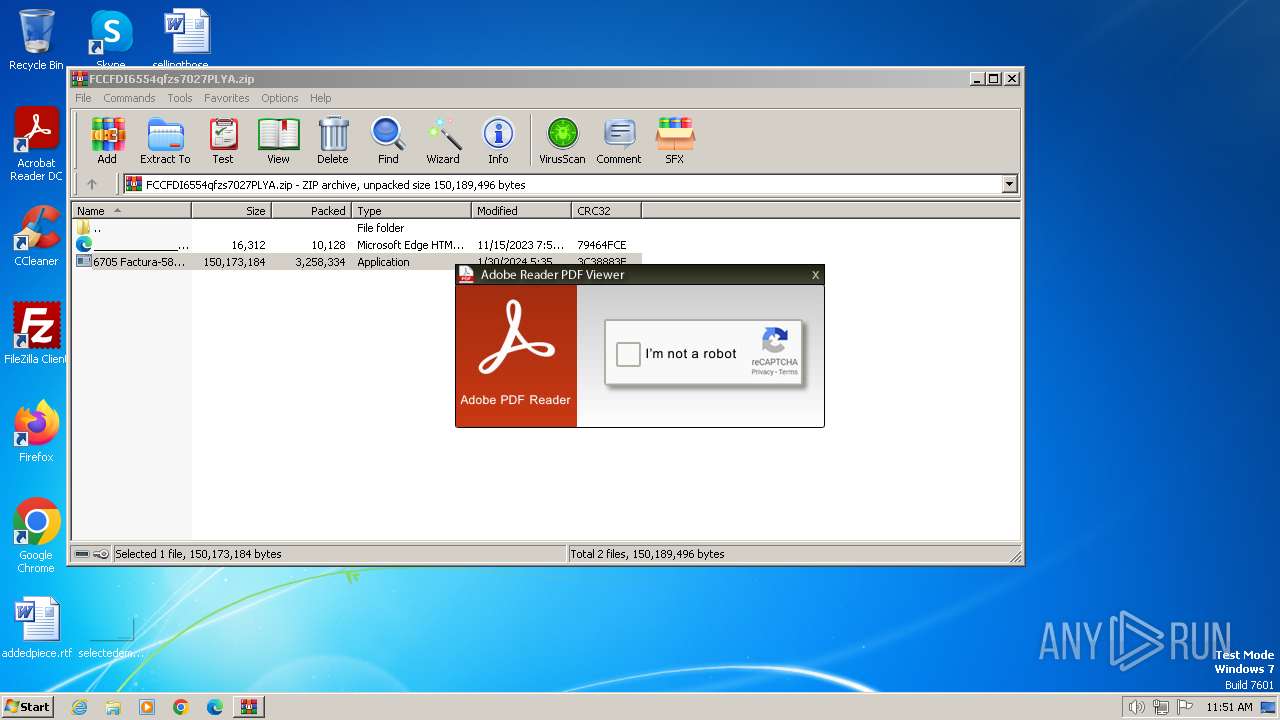Viewport: 1280px width, 720px height.
Task: Open the Tools menu
Action: (180, 98)
